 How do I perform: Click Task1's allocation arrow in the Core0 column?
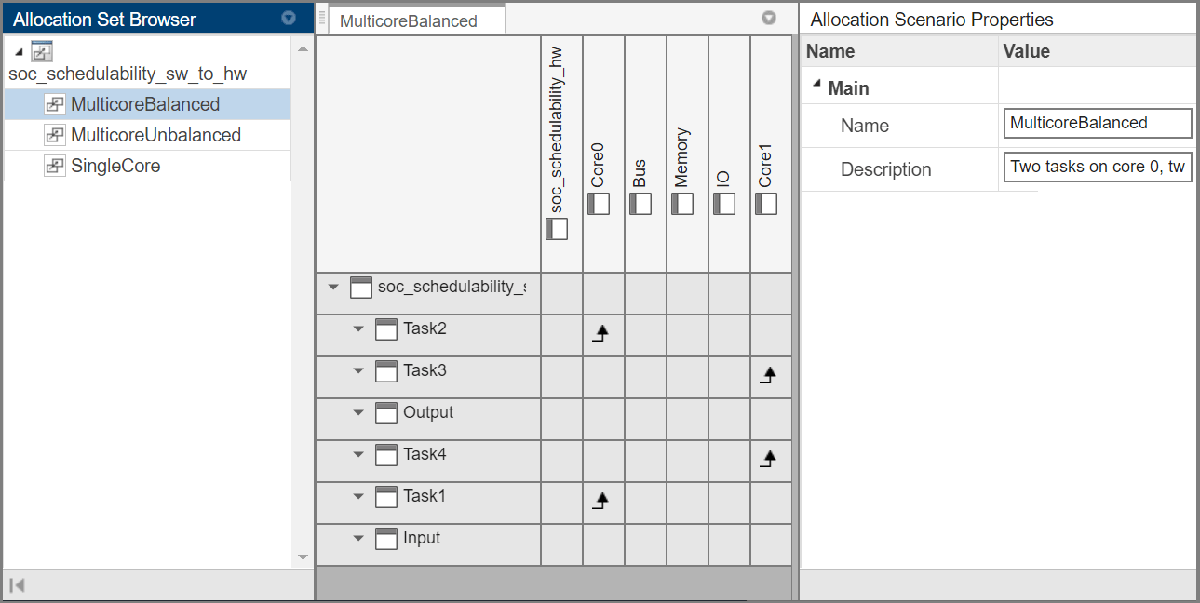click(602, 495)
